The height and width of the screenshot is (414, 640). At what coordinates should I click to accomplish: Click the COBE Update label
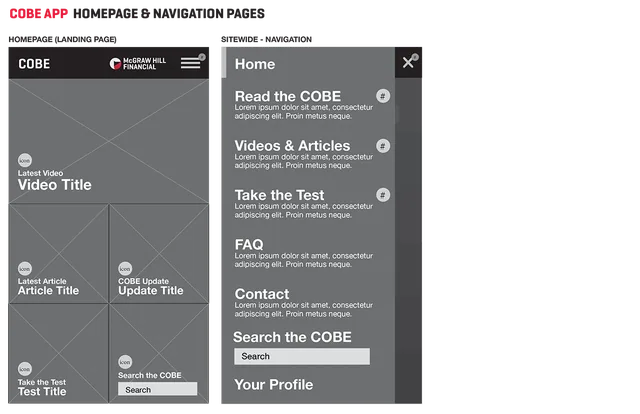coord(143,281)
